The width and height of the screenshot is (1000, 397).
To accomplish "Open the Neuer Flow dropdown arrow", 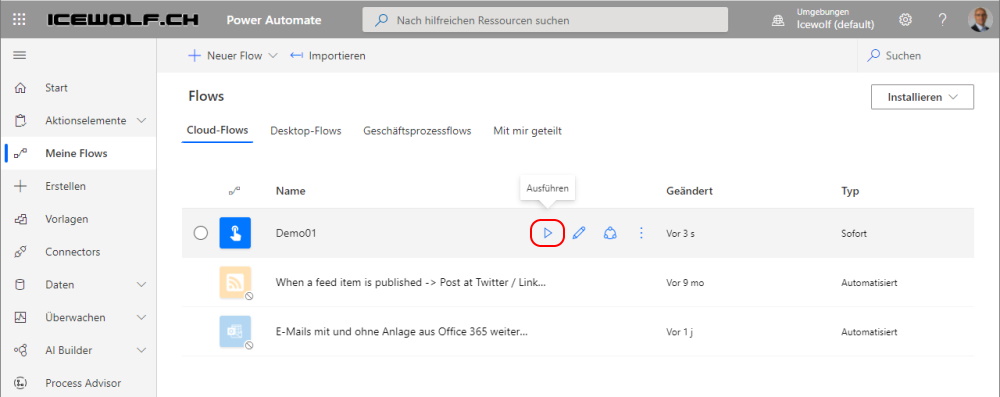I will 273,56.
